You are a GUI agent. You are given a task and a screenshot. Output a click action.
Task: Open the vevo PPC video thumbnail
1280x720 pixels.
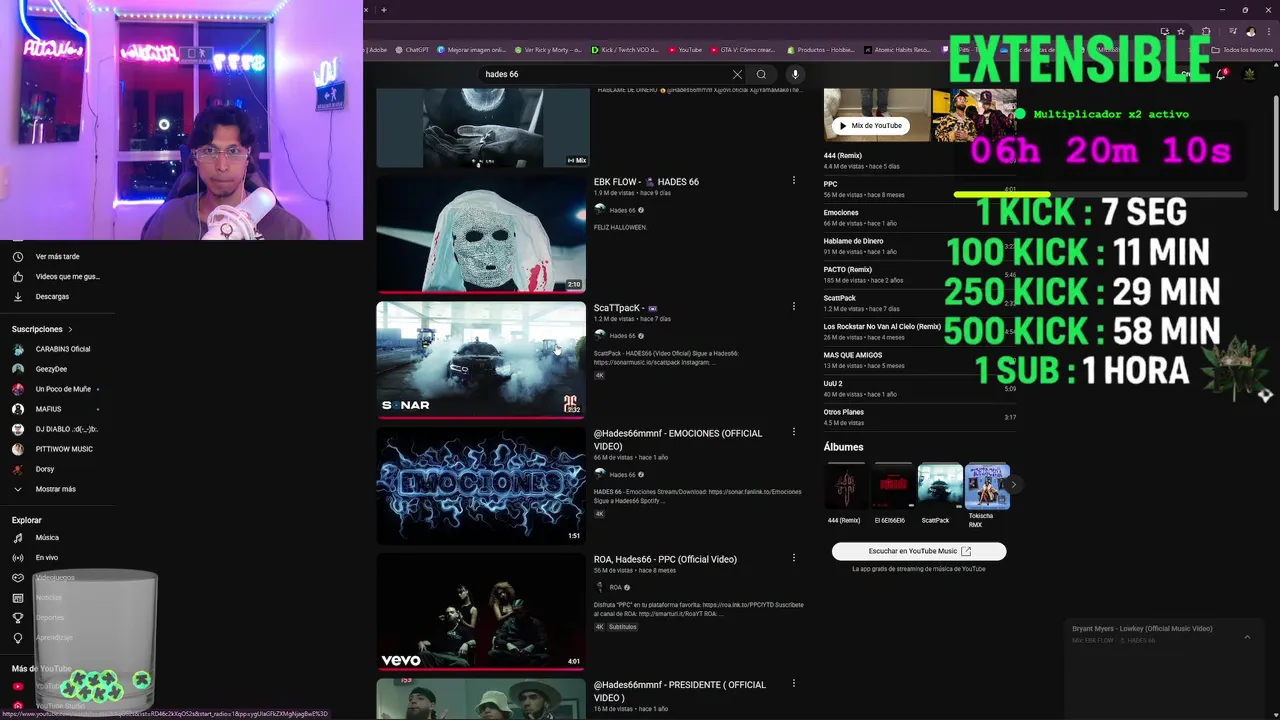481,611
